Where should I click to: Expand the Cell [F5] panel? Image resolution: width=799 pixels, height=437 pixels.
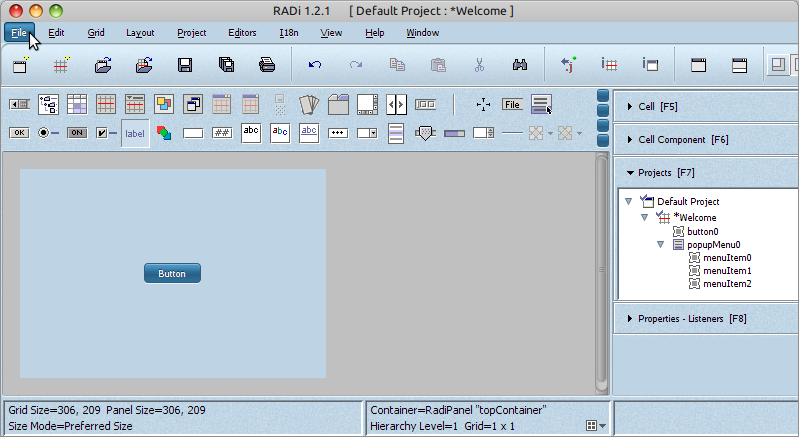click(x=630, y=106)
